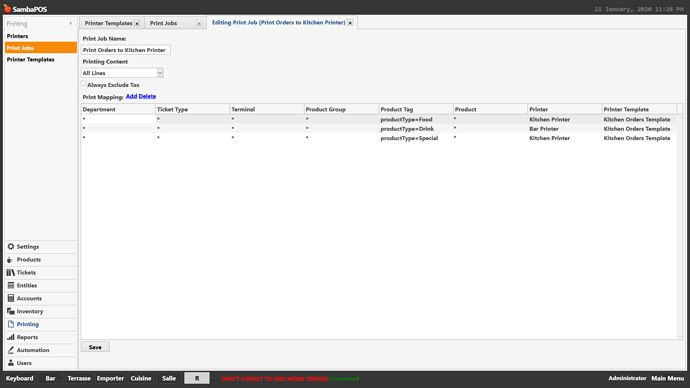
Task: Close the Editing Print Job tab
Action: [350, 22]
